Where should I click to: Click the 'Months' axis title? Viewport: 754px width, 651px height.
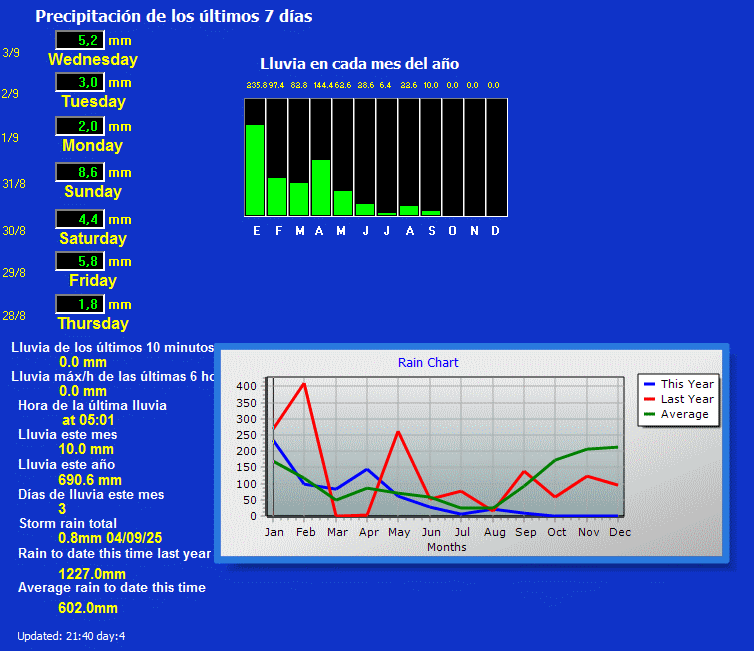coord(447,547)
